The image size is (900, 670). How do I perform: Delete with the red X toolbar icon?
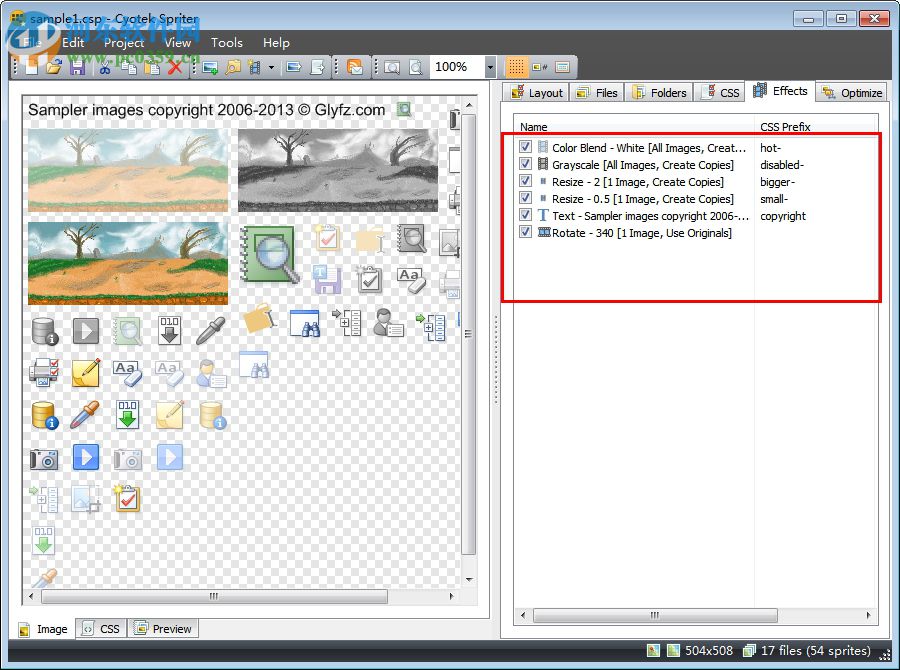(174, 67)
